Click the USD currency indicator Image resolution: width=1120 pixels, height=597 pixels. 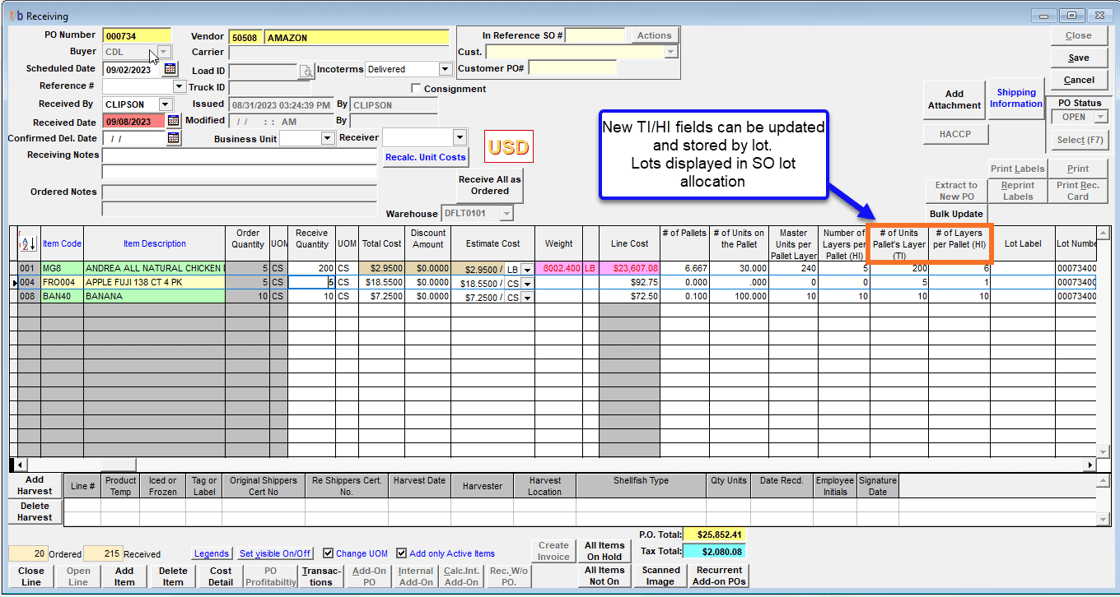(508, 148)
